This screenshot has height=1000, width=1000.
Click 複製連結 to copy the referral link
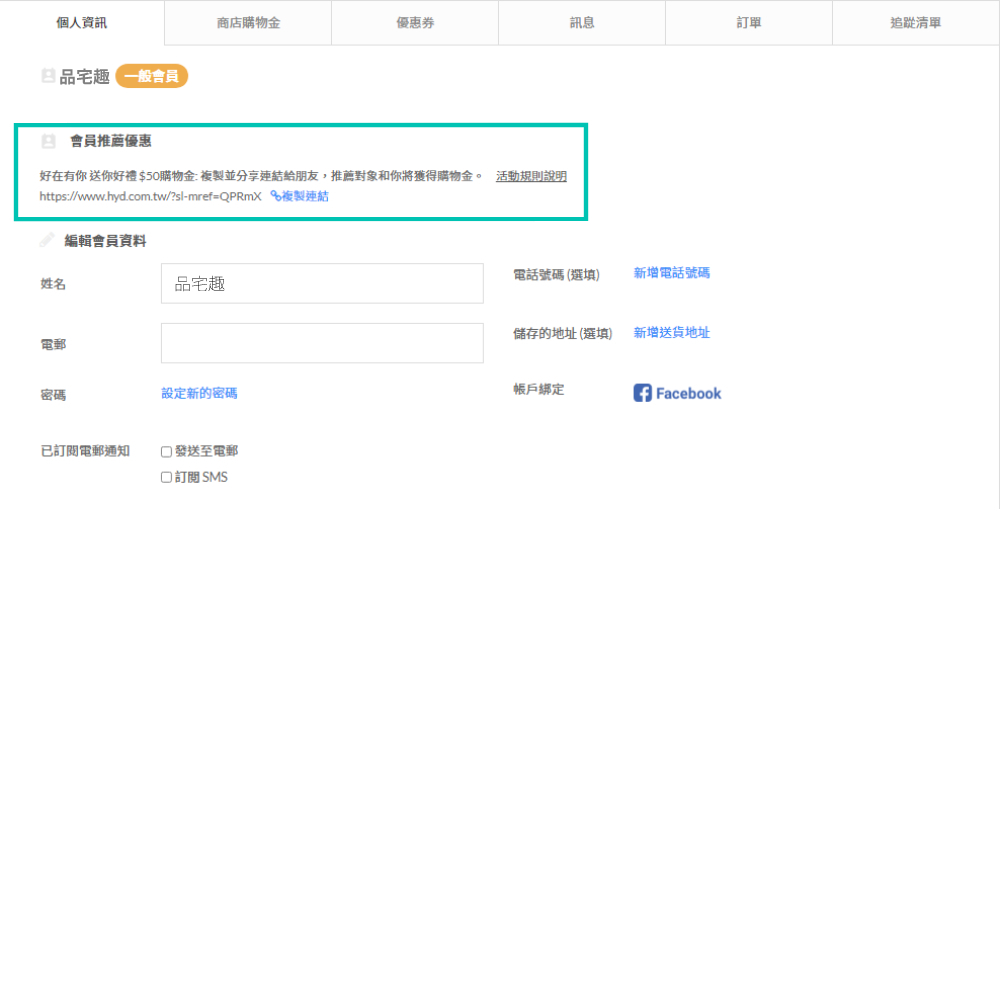pos(300,197)
